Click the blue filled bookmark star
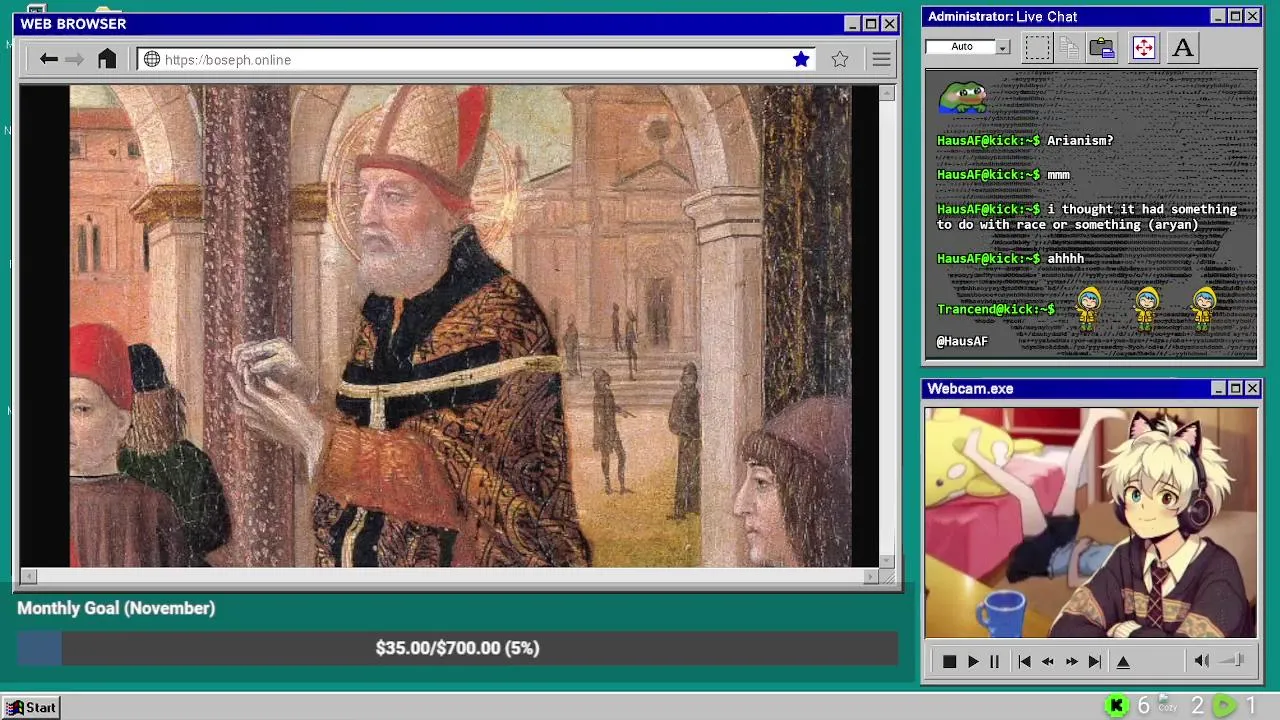 pos(801,59)
